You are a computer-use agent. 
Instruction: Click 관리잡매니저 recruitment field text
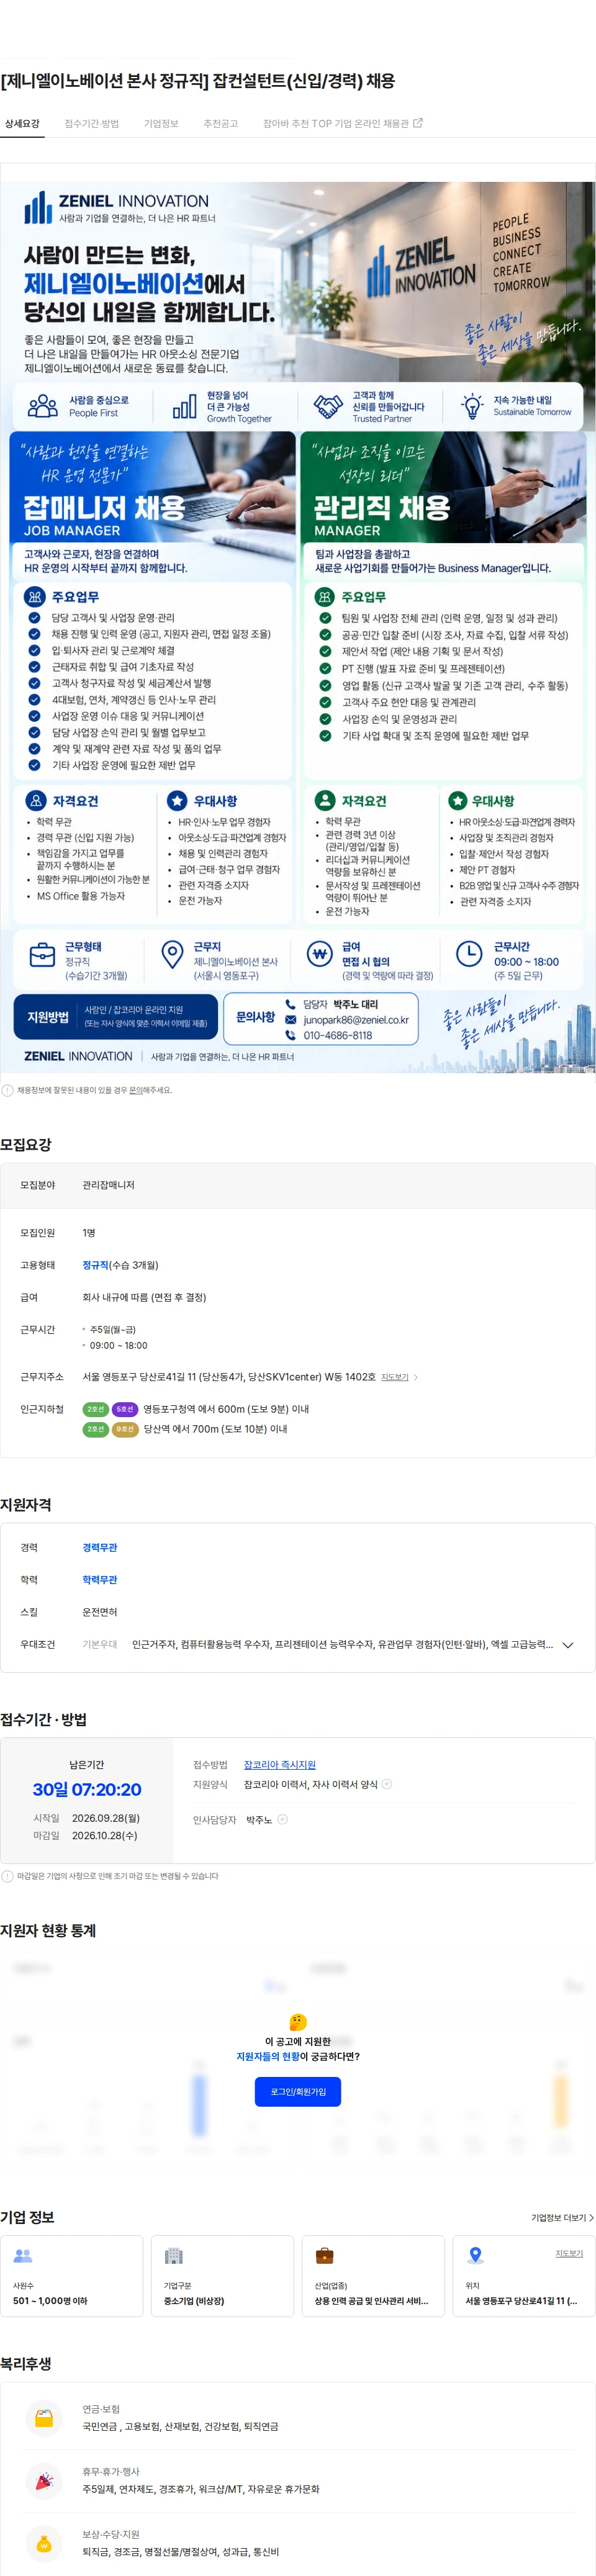pyautogui.click(x=108, y=1185)
